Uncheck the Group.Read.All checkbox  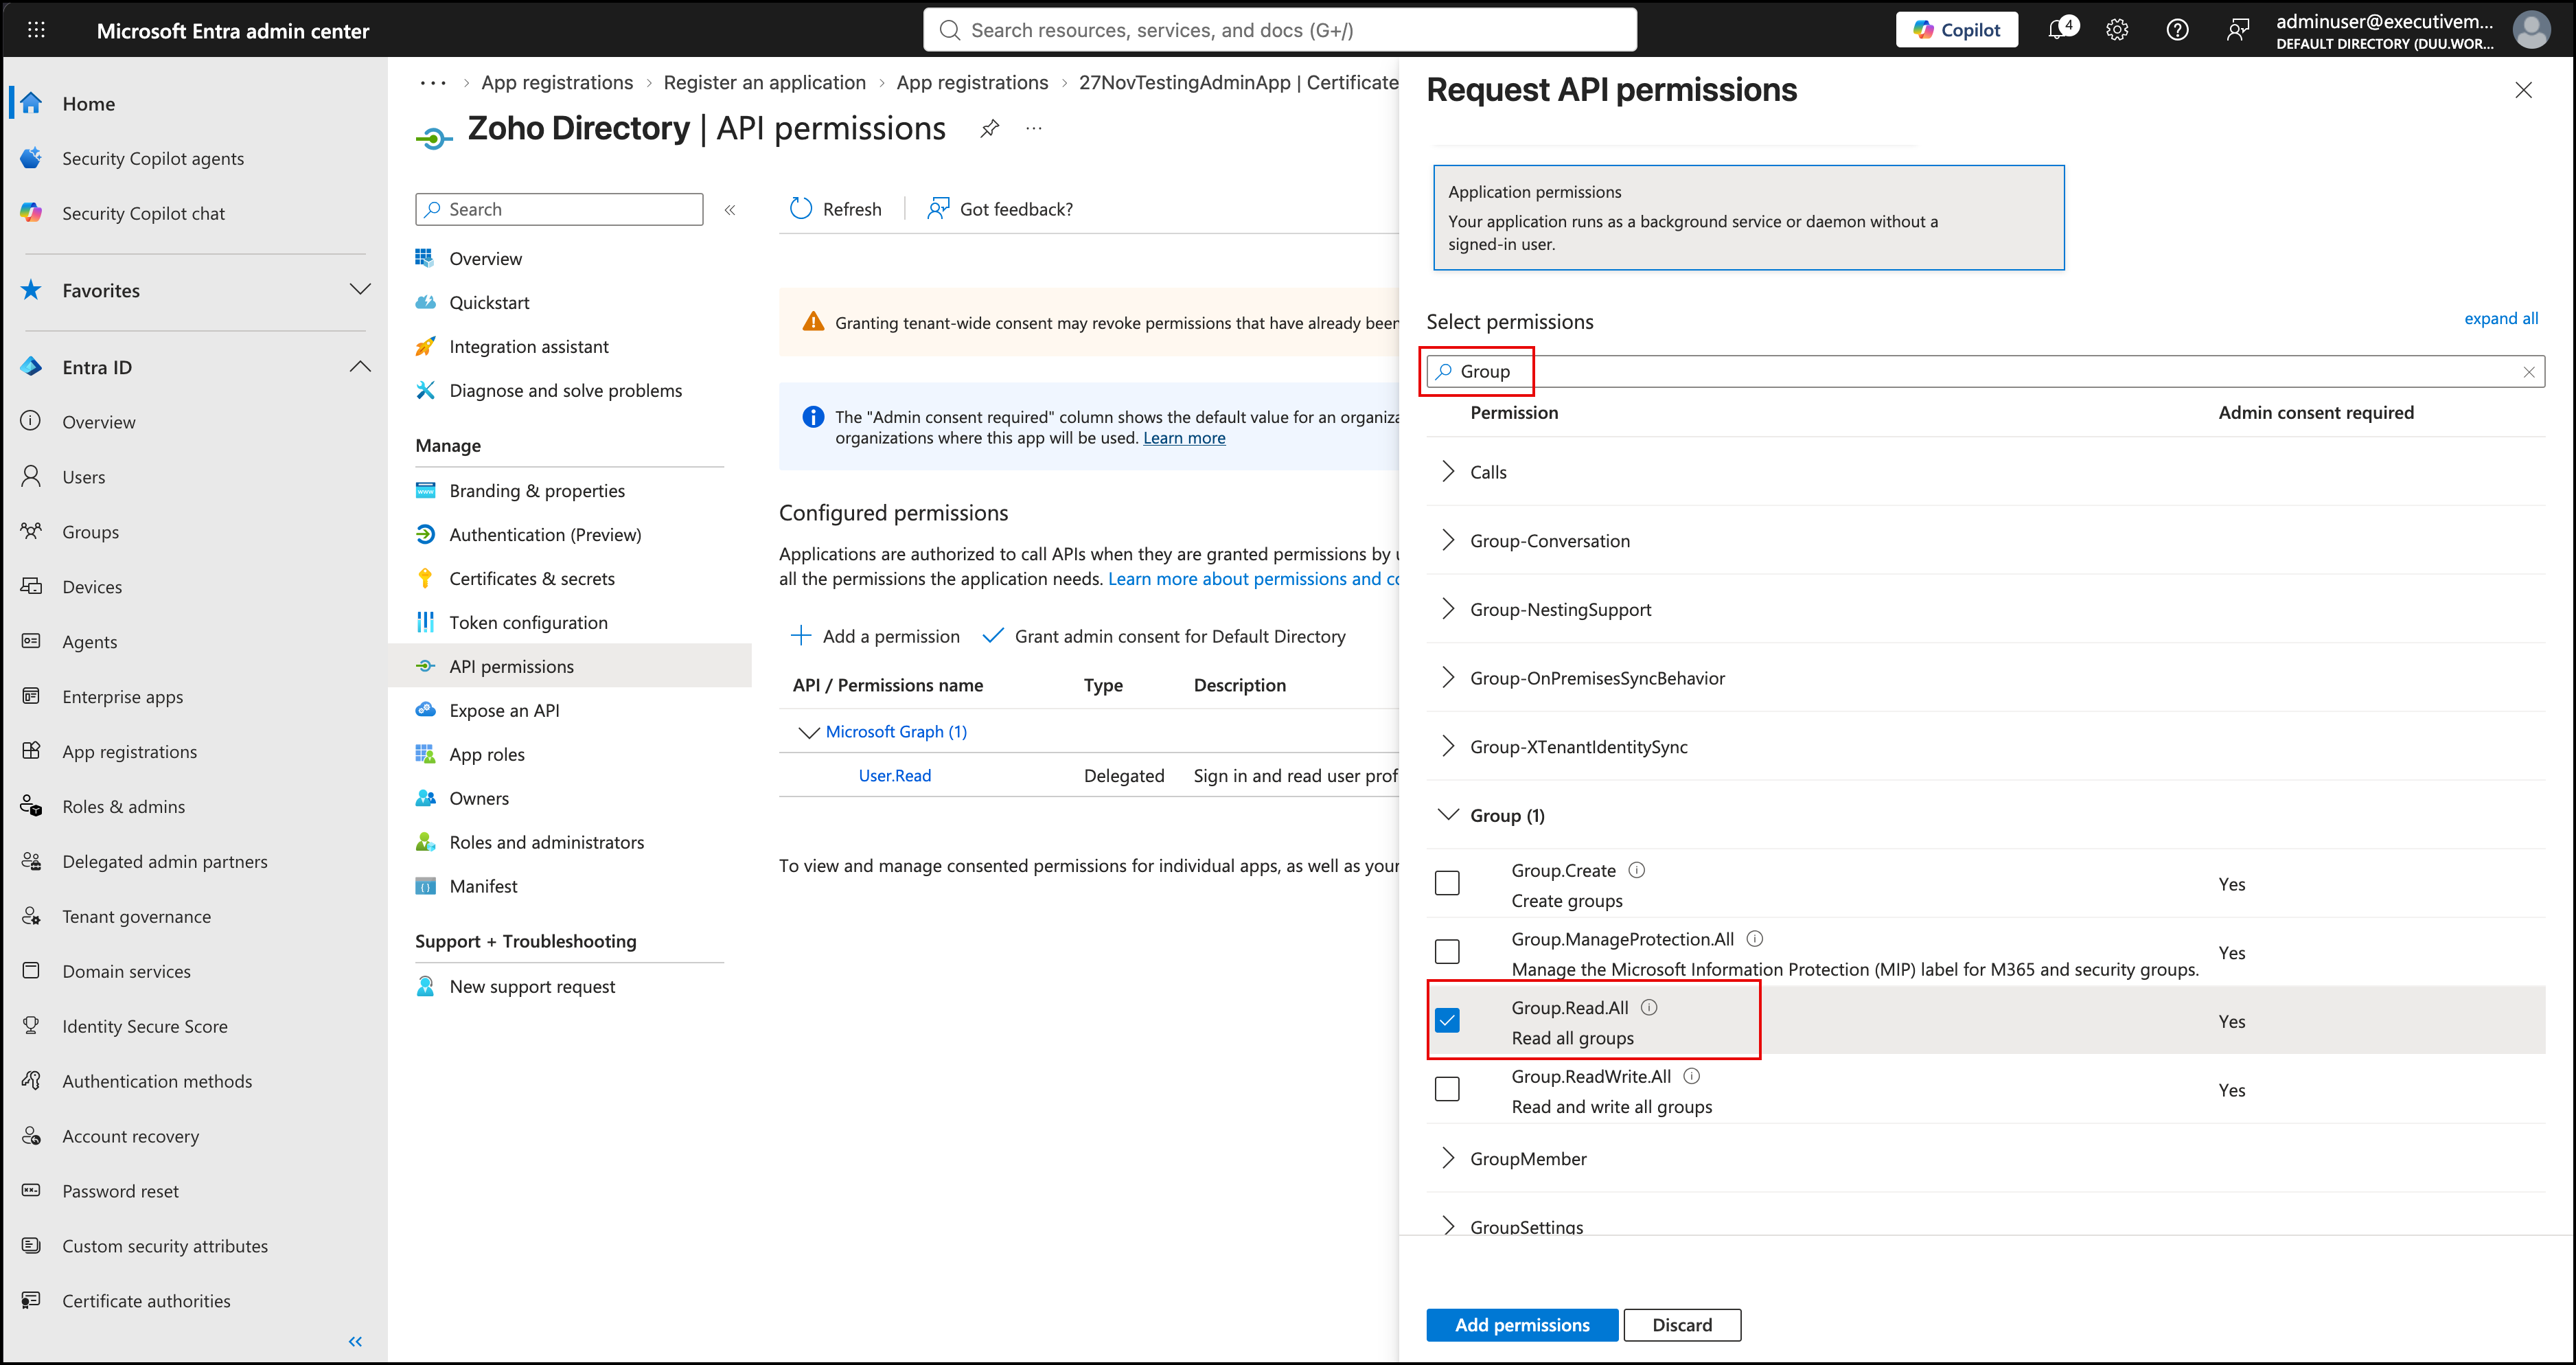pos(1447,1020)
